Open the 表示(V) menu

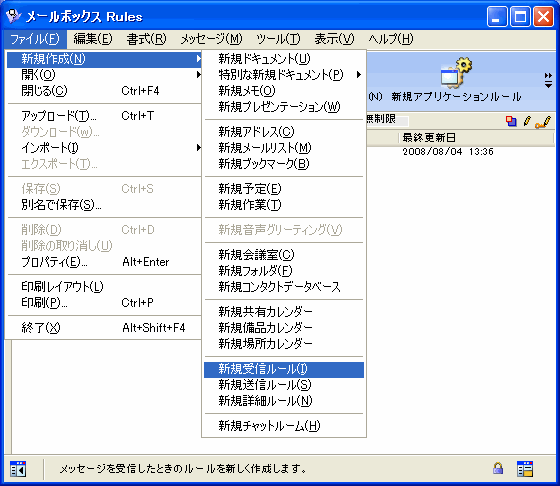[x=334, y=39]
